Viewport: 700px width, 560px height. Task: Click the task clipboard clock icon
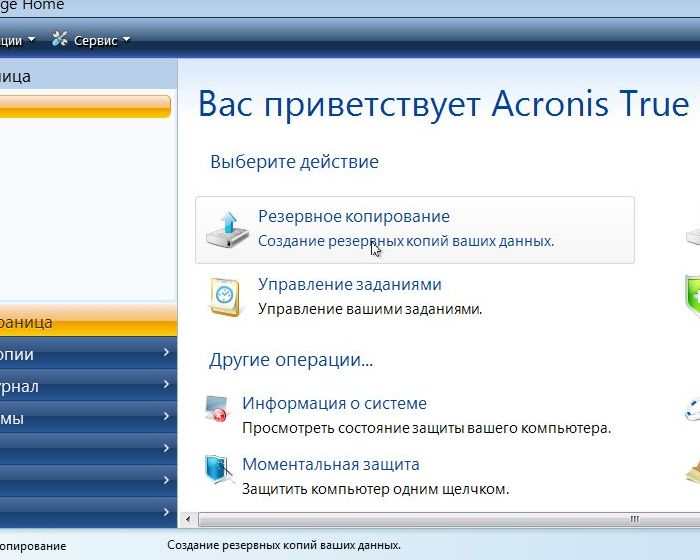click(x=225, y=297)
